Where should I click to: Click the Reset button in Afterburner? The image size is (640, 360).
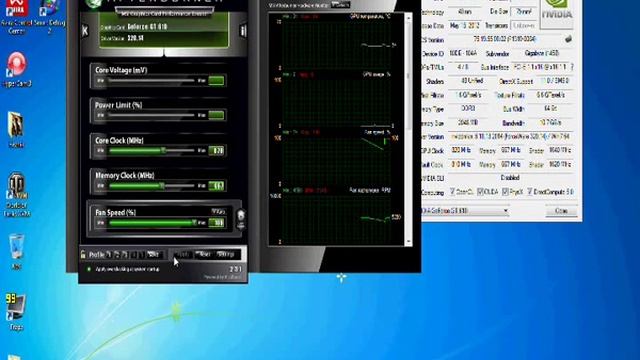(203, 254)
